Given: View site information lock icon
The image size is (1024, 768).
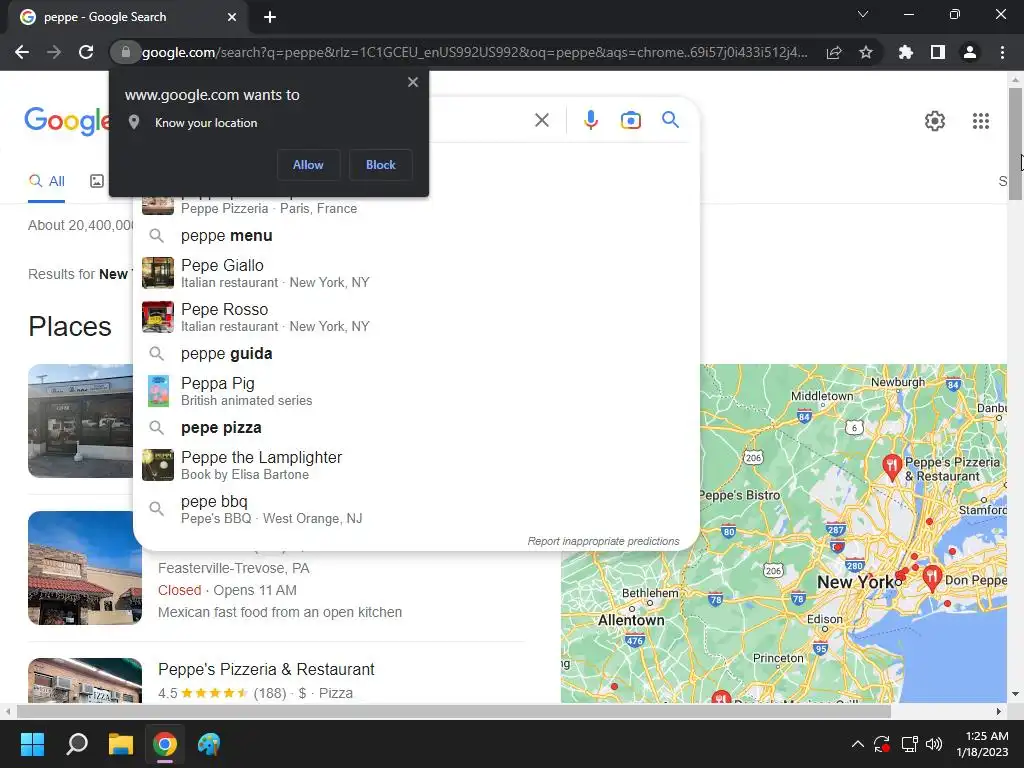Looking at the screenshot, I should pos(126,52).
